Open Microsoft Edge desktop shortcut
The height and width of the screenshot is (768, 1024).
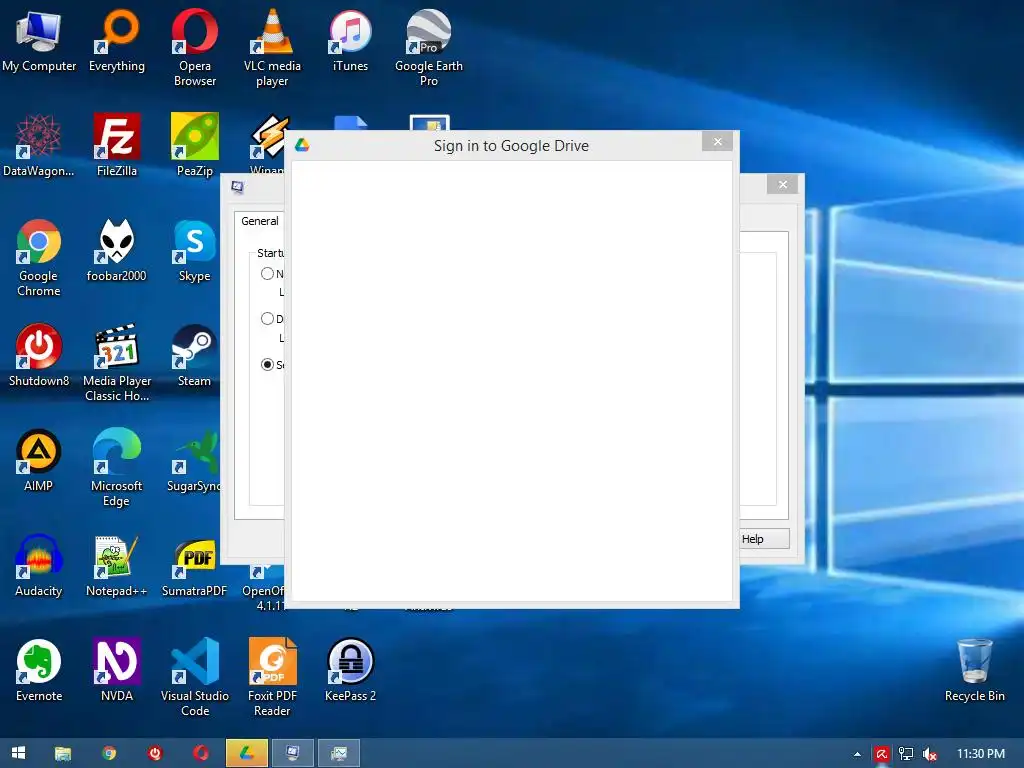[x=117, y=468]
